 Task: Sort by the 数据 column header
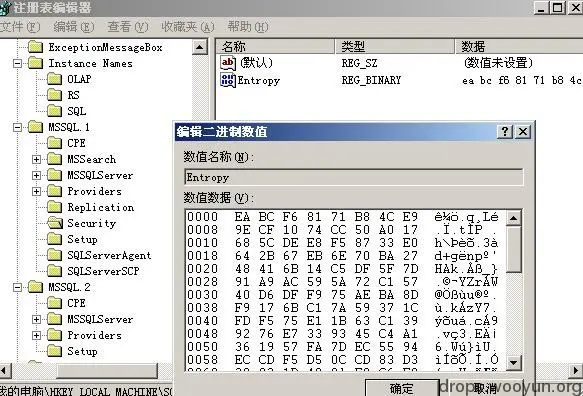519,46
